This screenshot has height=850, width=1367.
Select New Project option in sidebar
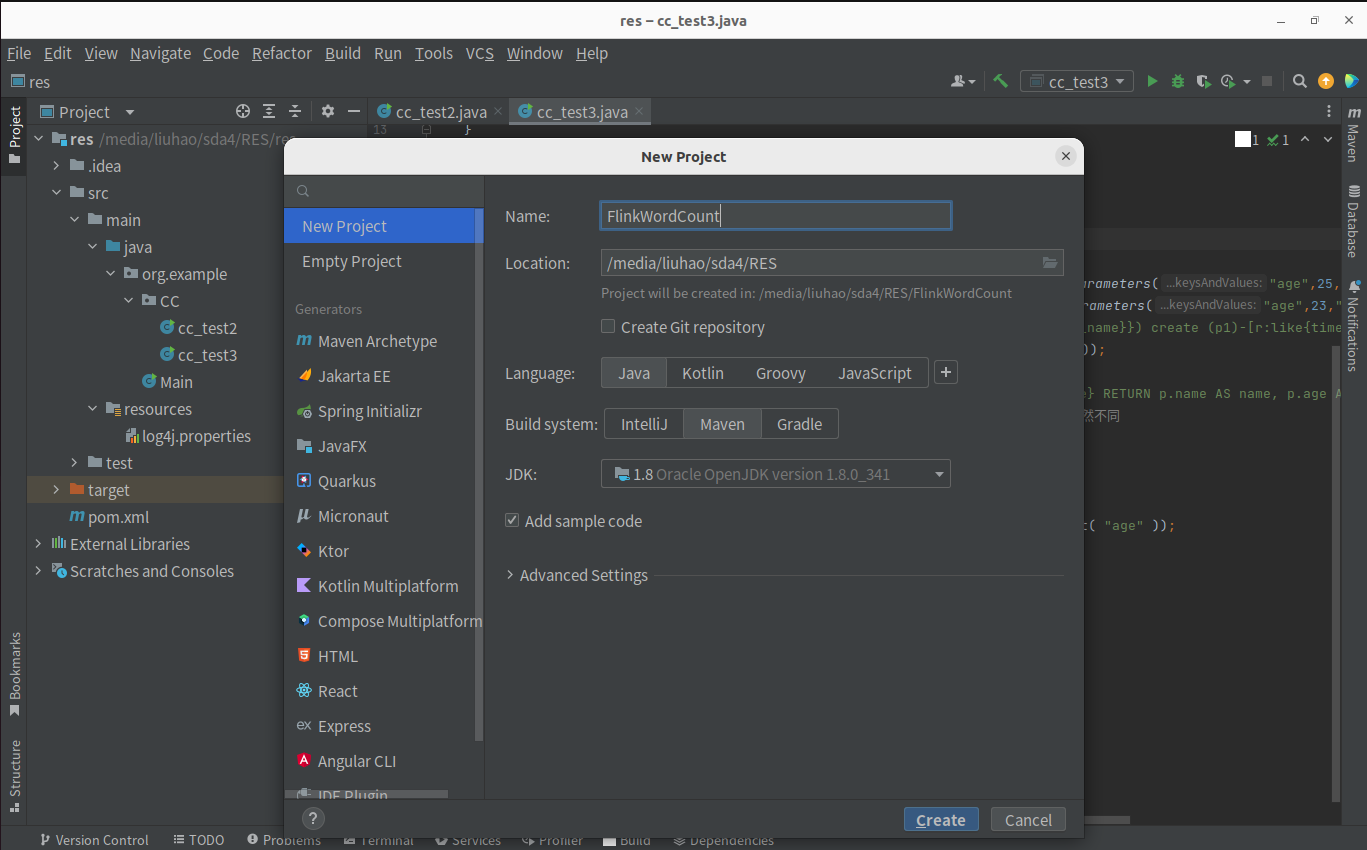coord(379,226)
